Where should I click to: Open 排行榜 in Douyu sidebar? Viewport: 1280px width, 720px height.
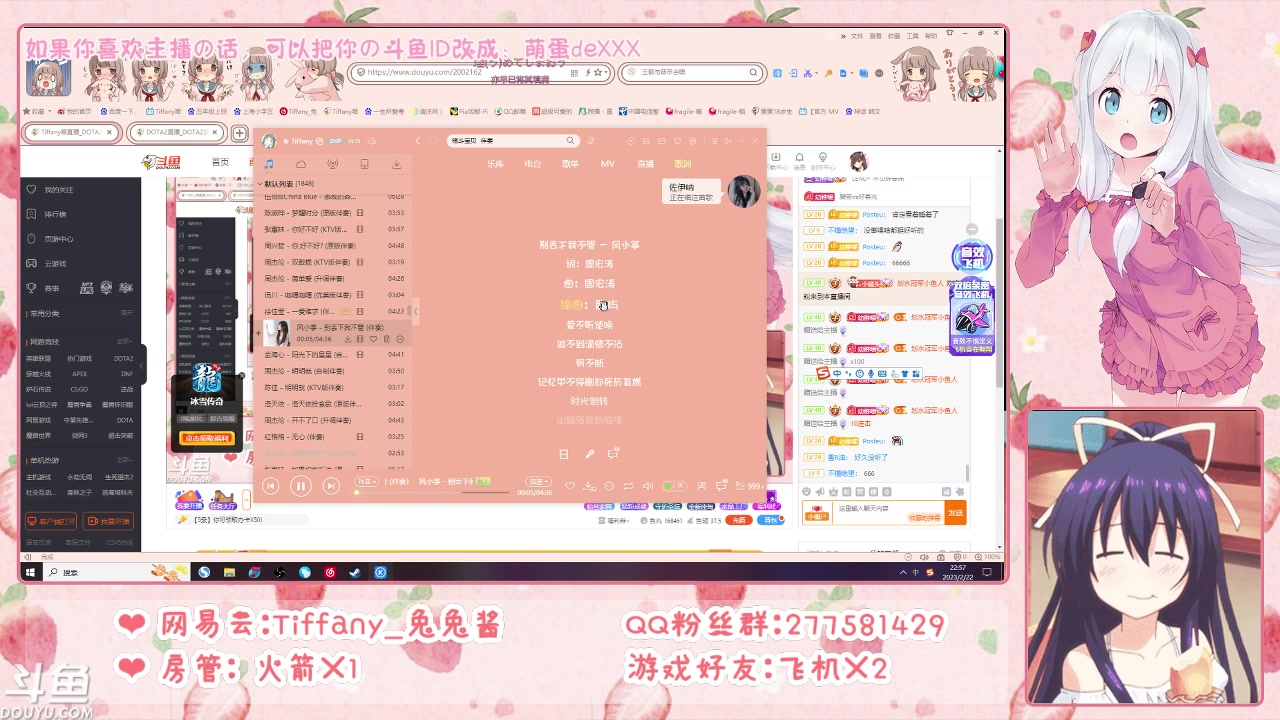tap(55, 214)
